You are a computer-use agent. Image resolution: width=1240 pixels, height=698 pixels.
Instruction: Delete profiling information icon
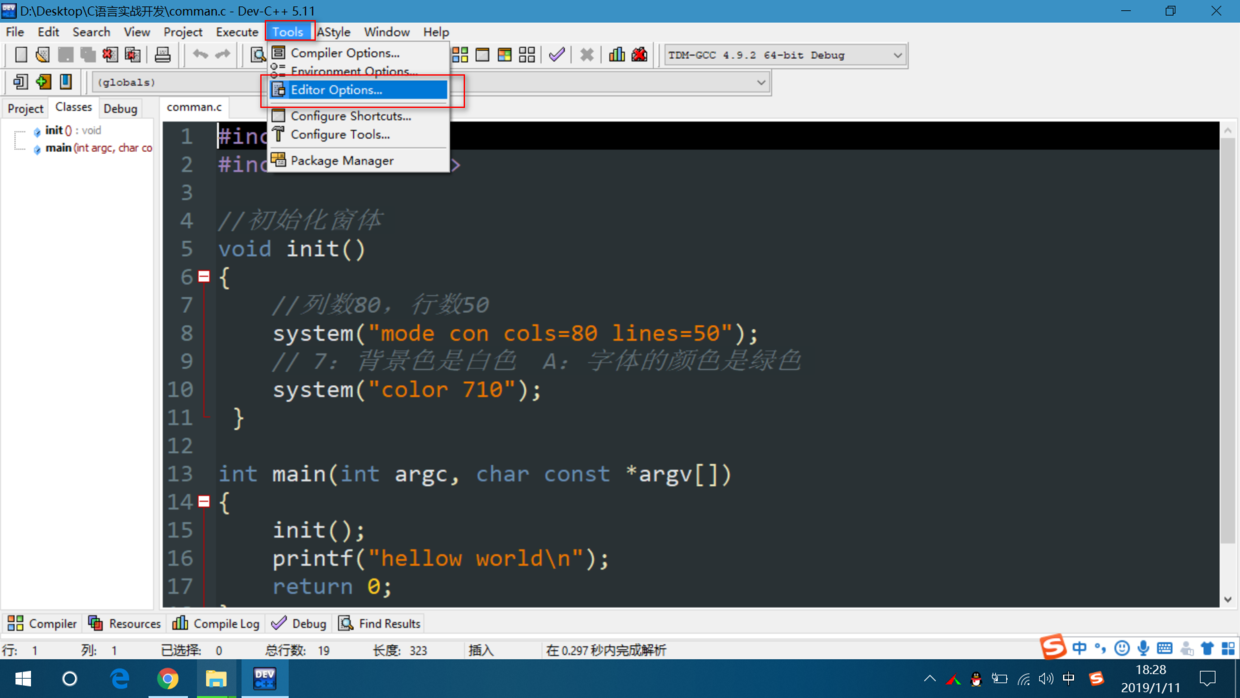(x=639, y=55)
